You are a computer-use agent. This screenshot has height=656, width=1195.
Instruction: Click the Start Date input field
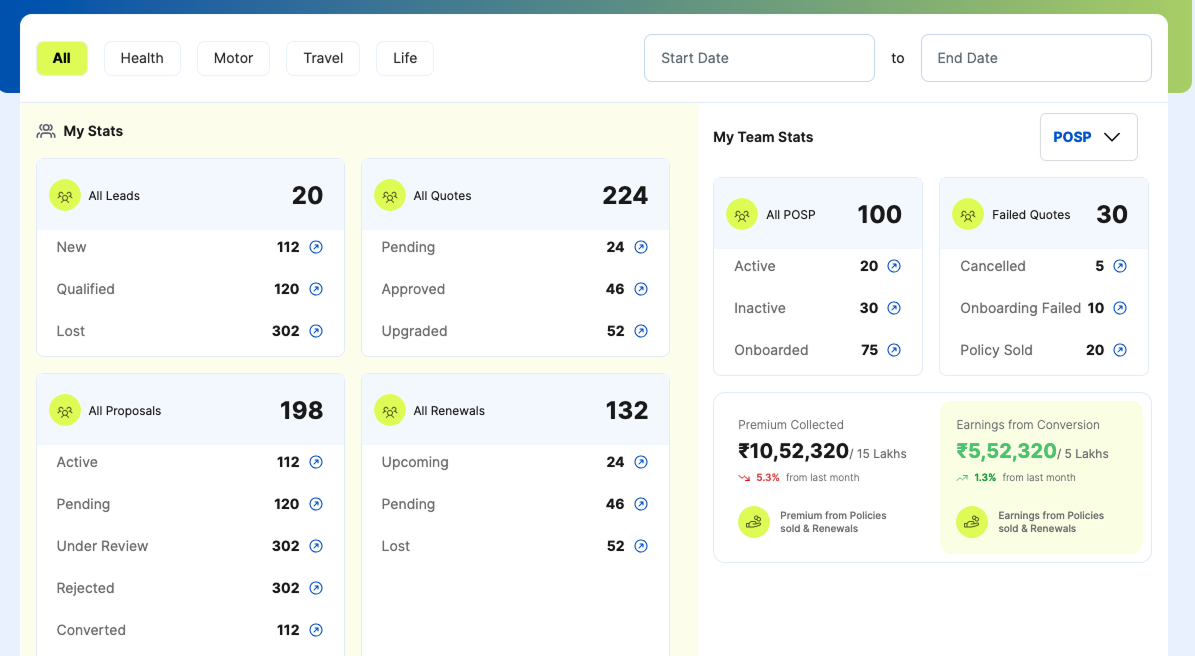[759, 58]
